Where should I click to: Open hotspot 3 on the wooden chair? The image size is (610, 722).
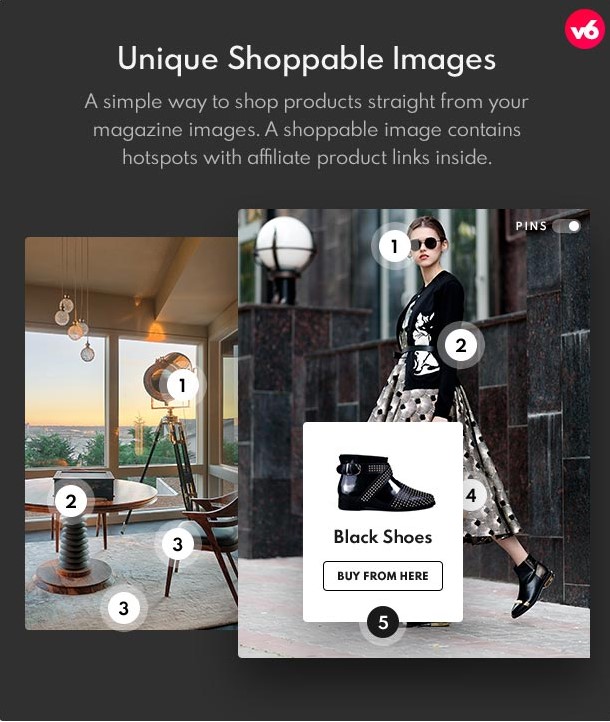[x=178, y=545]
